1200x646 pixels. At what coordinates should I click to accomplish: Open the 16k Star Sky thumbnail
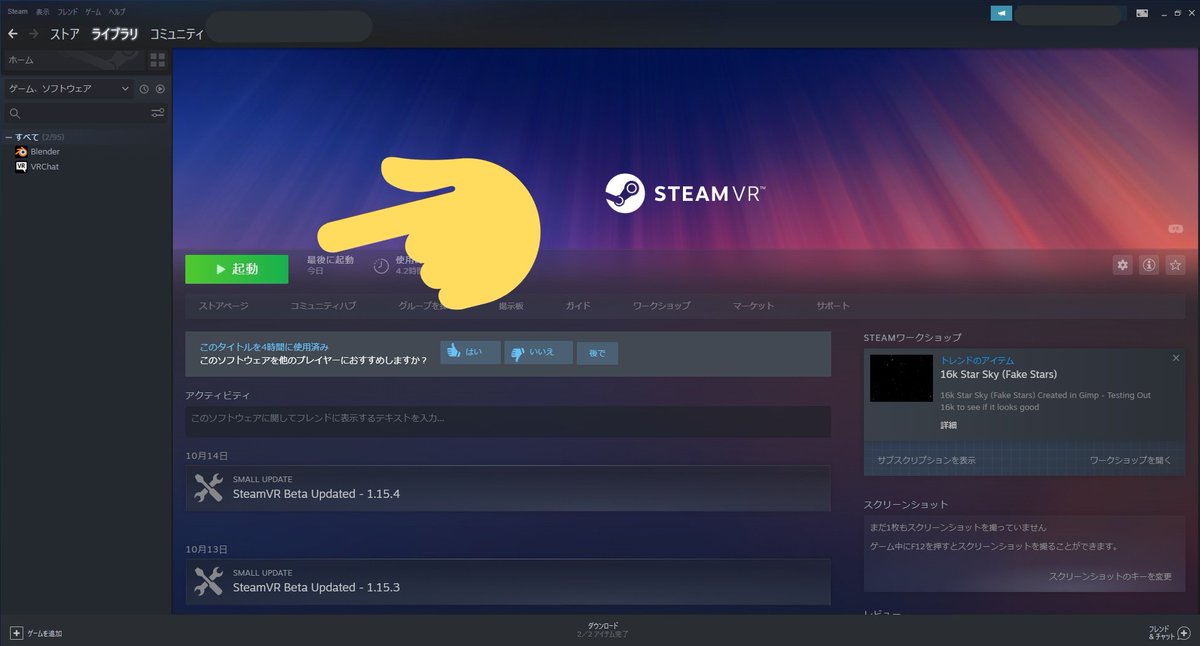pyautogui.click(x=901, y=378)
